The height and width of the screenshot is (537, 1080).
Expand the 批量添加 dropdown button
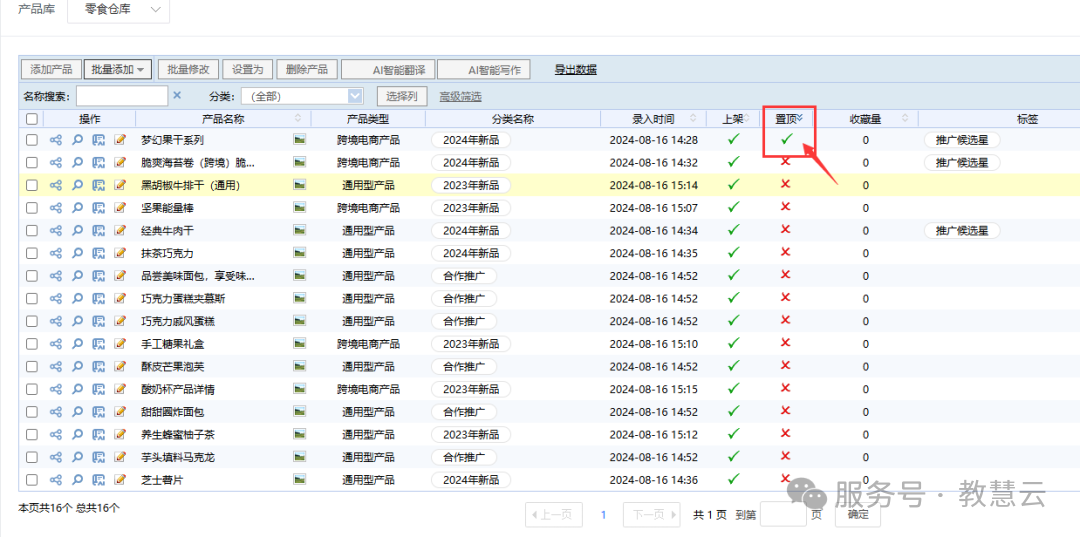point(118,69)
